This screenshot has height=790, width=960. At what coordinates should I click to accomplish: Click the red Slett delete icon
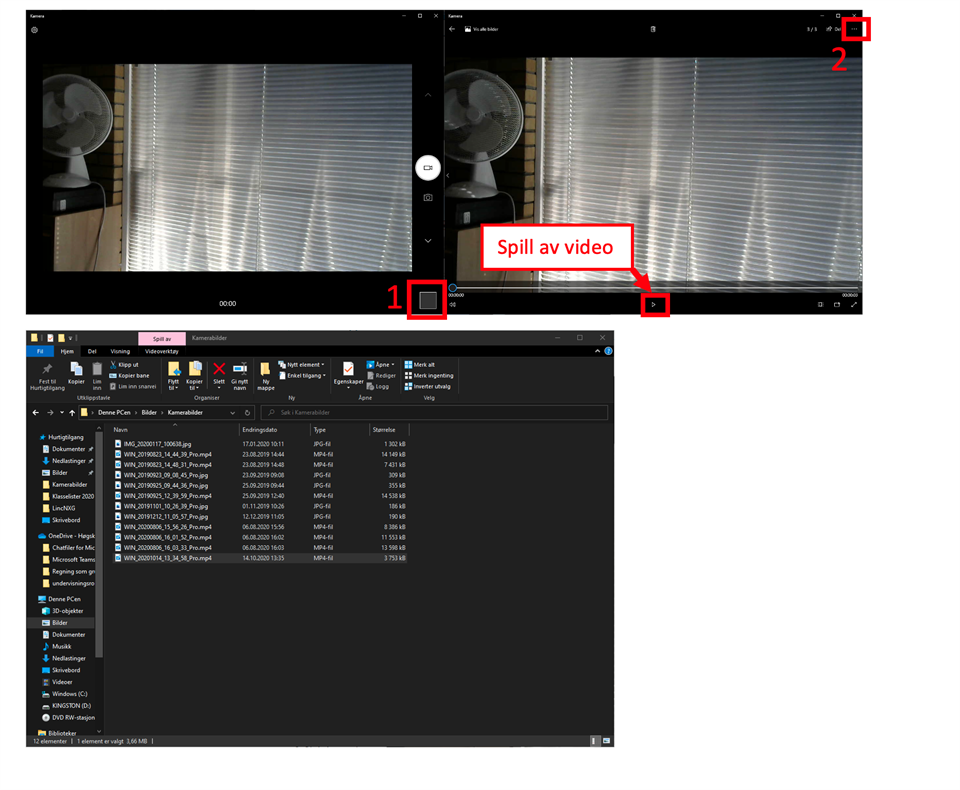pyautogui.click(x=219, y=369)
